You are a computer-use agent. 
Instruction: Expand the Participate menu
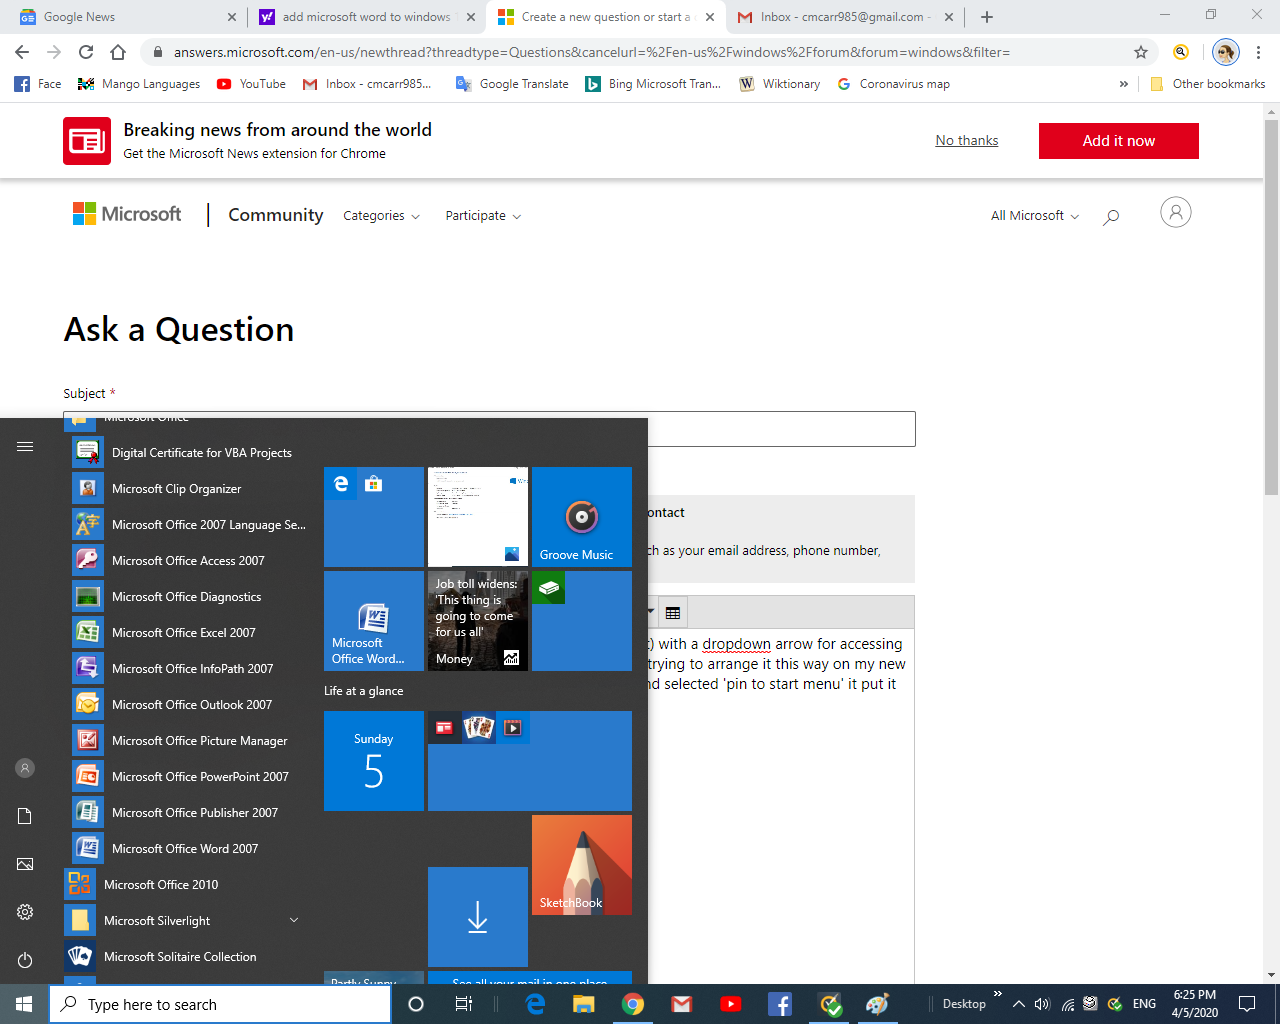(483, 216)
